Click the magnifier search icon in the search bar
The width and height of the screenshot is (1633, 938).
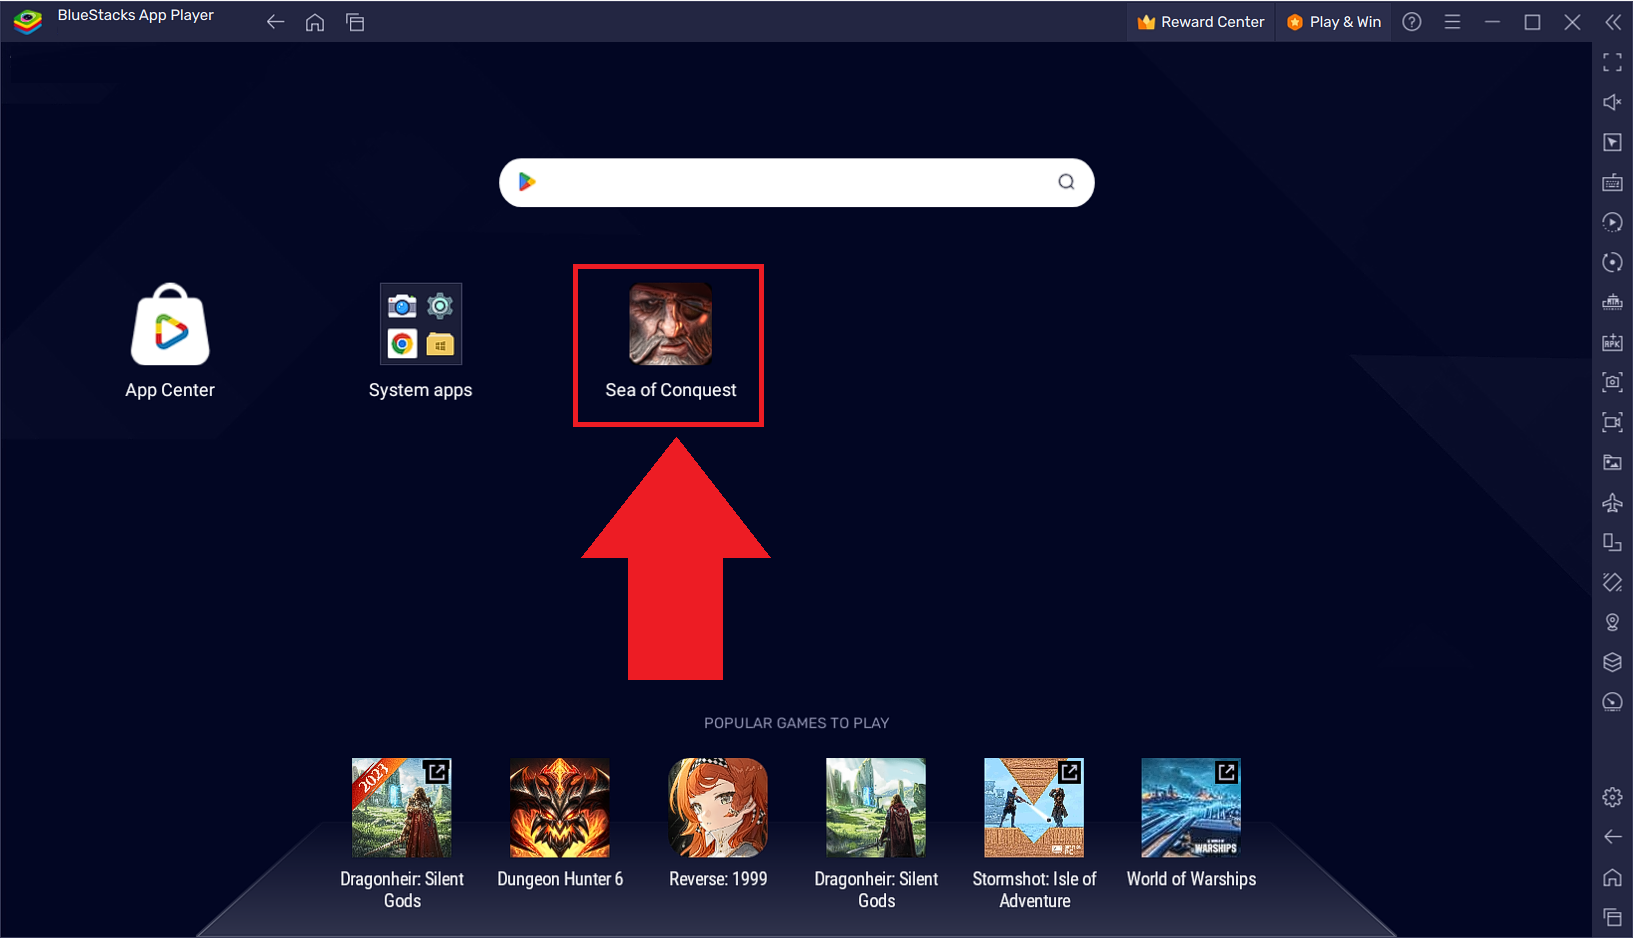(1066, 182)
